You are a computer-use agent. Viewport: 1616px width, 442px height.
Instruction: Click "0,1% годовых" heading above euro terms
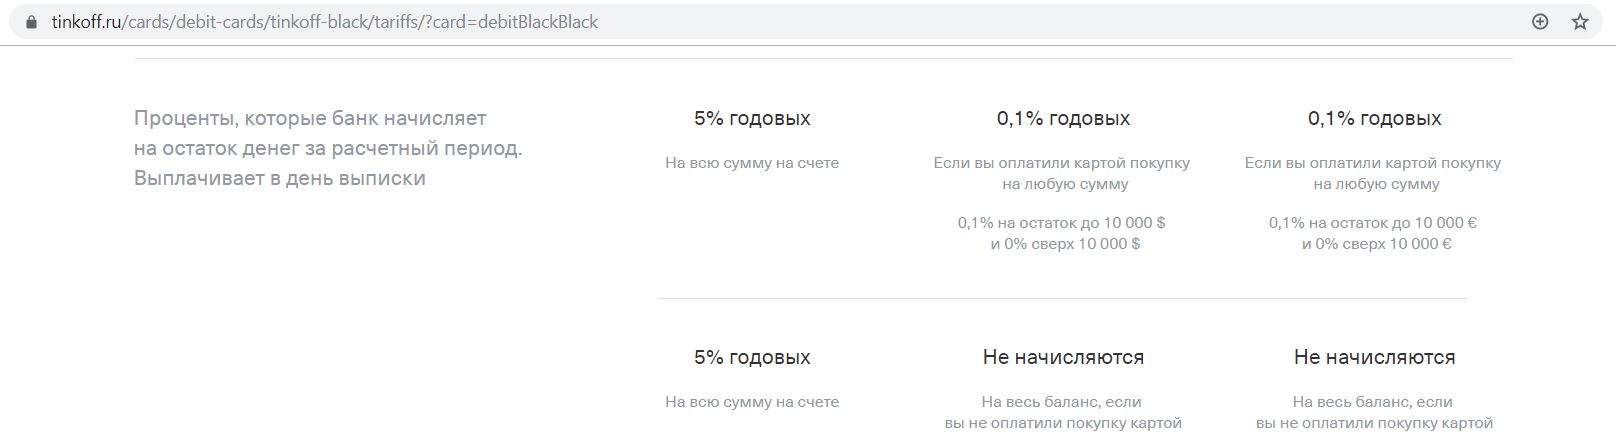click(1374, 118)
